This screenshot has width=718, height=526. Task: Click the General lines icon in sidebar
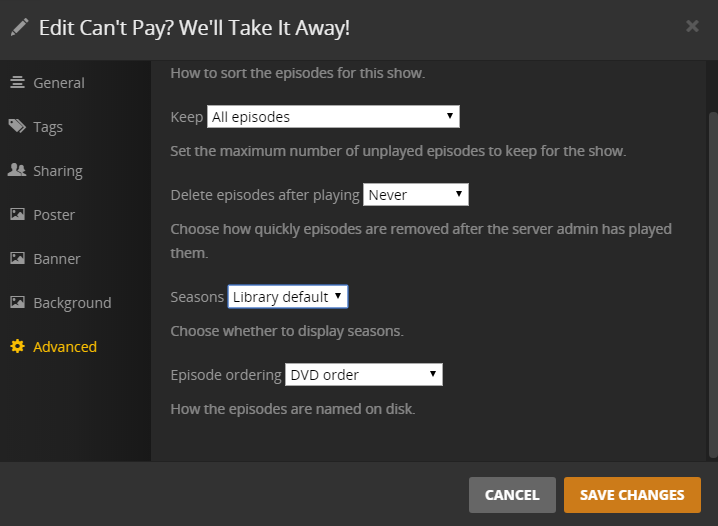17,83
